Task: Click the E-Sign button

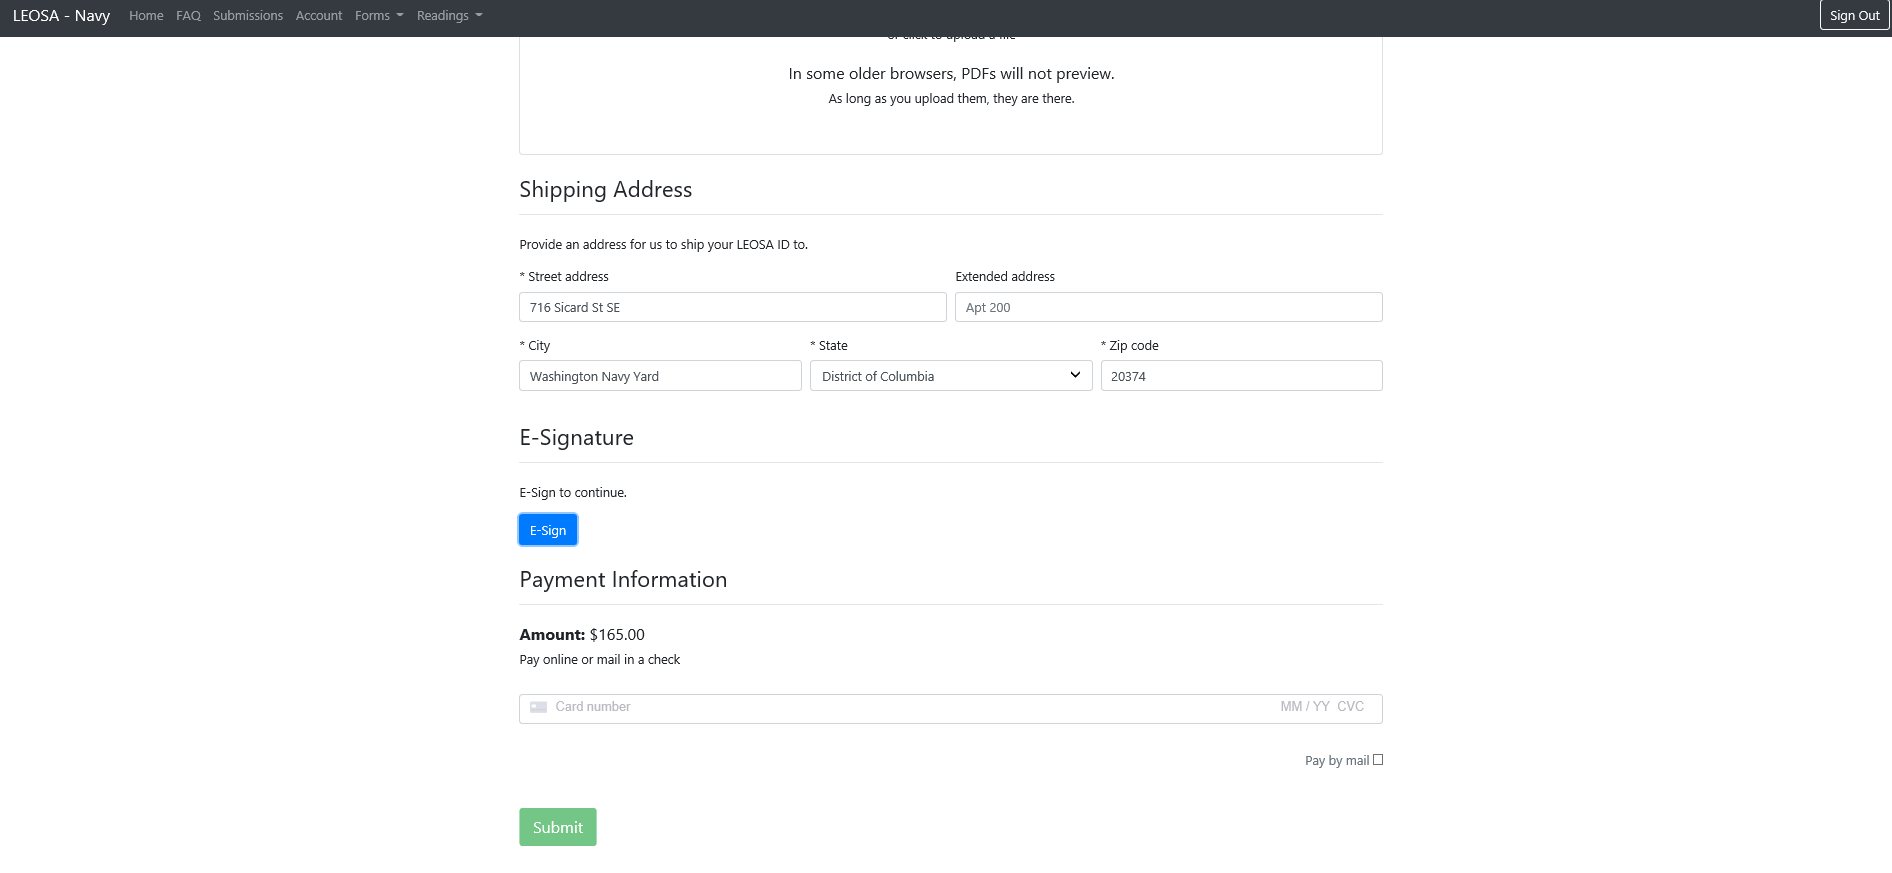Action: (548, 530)
